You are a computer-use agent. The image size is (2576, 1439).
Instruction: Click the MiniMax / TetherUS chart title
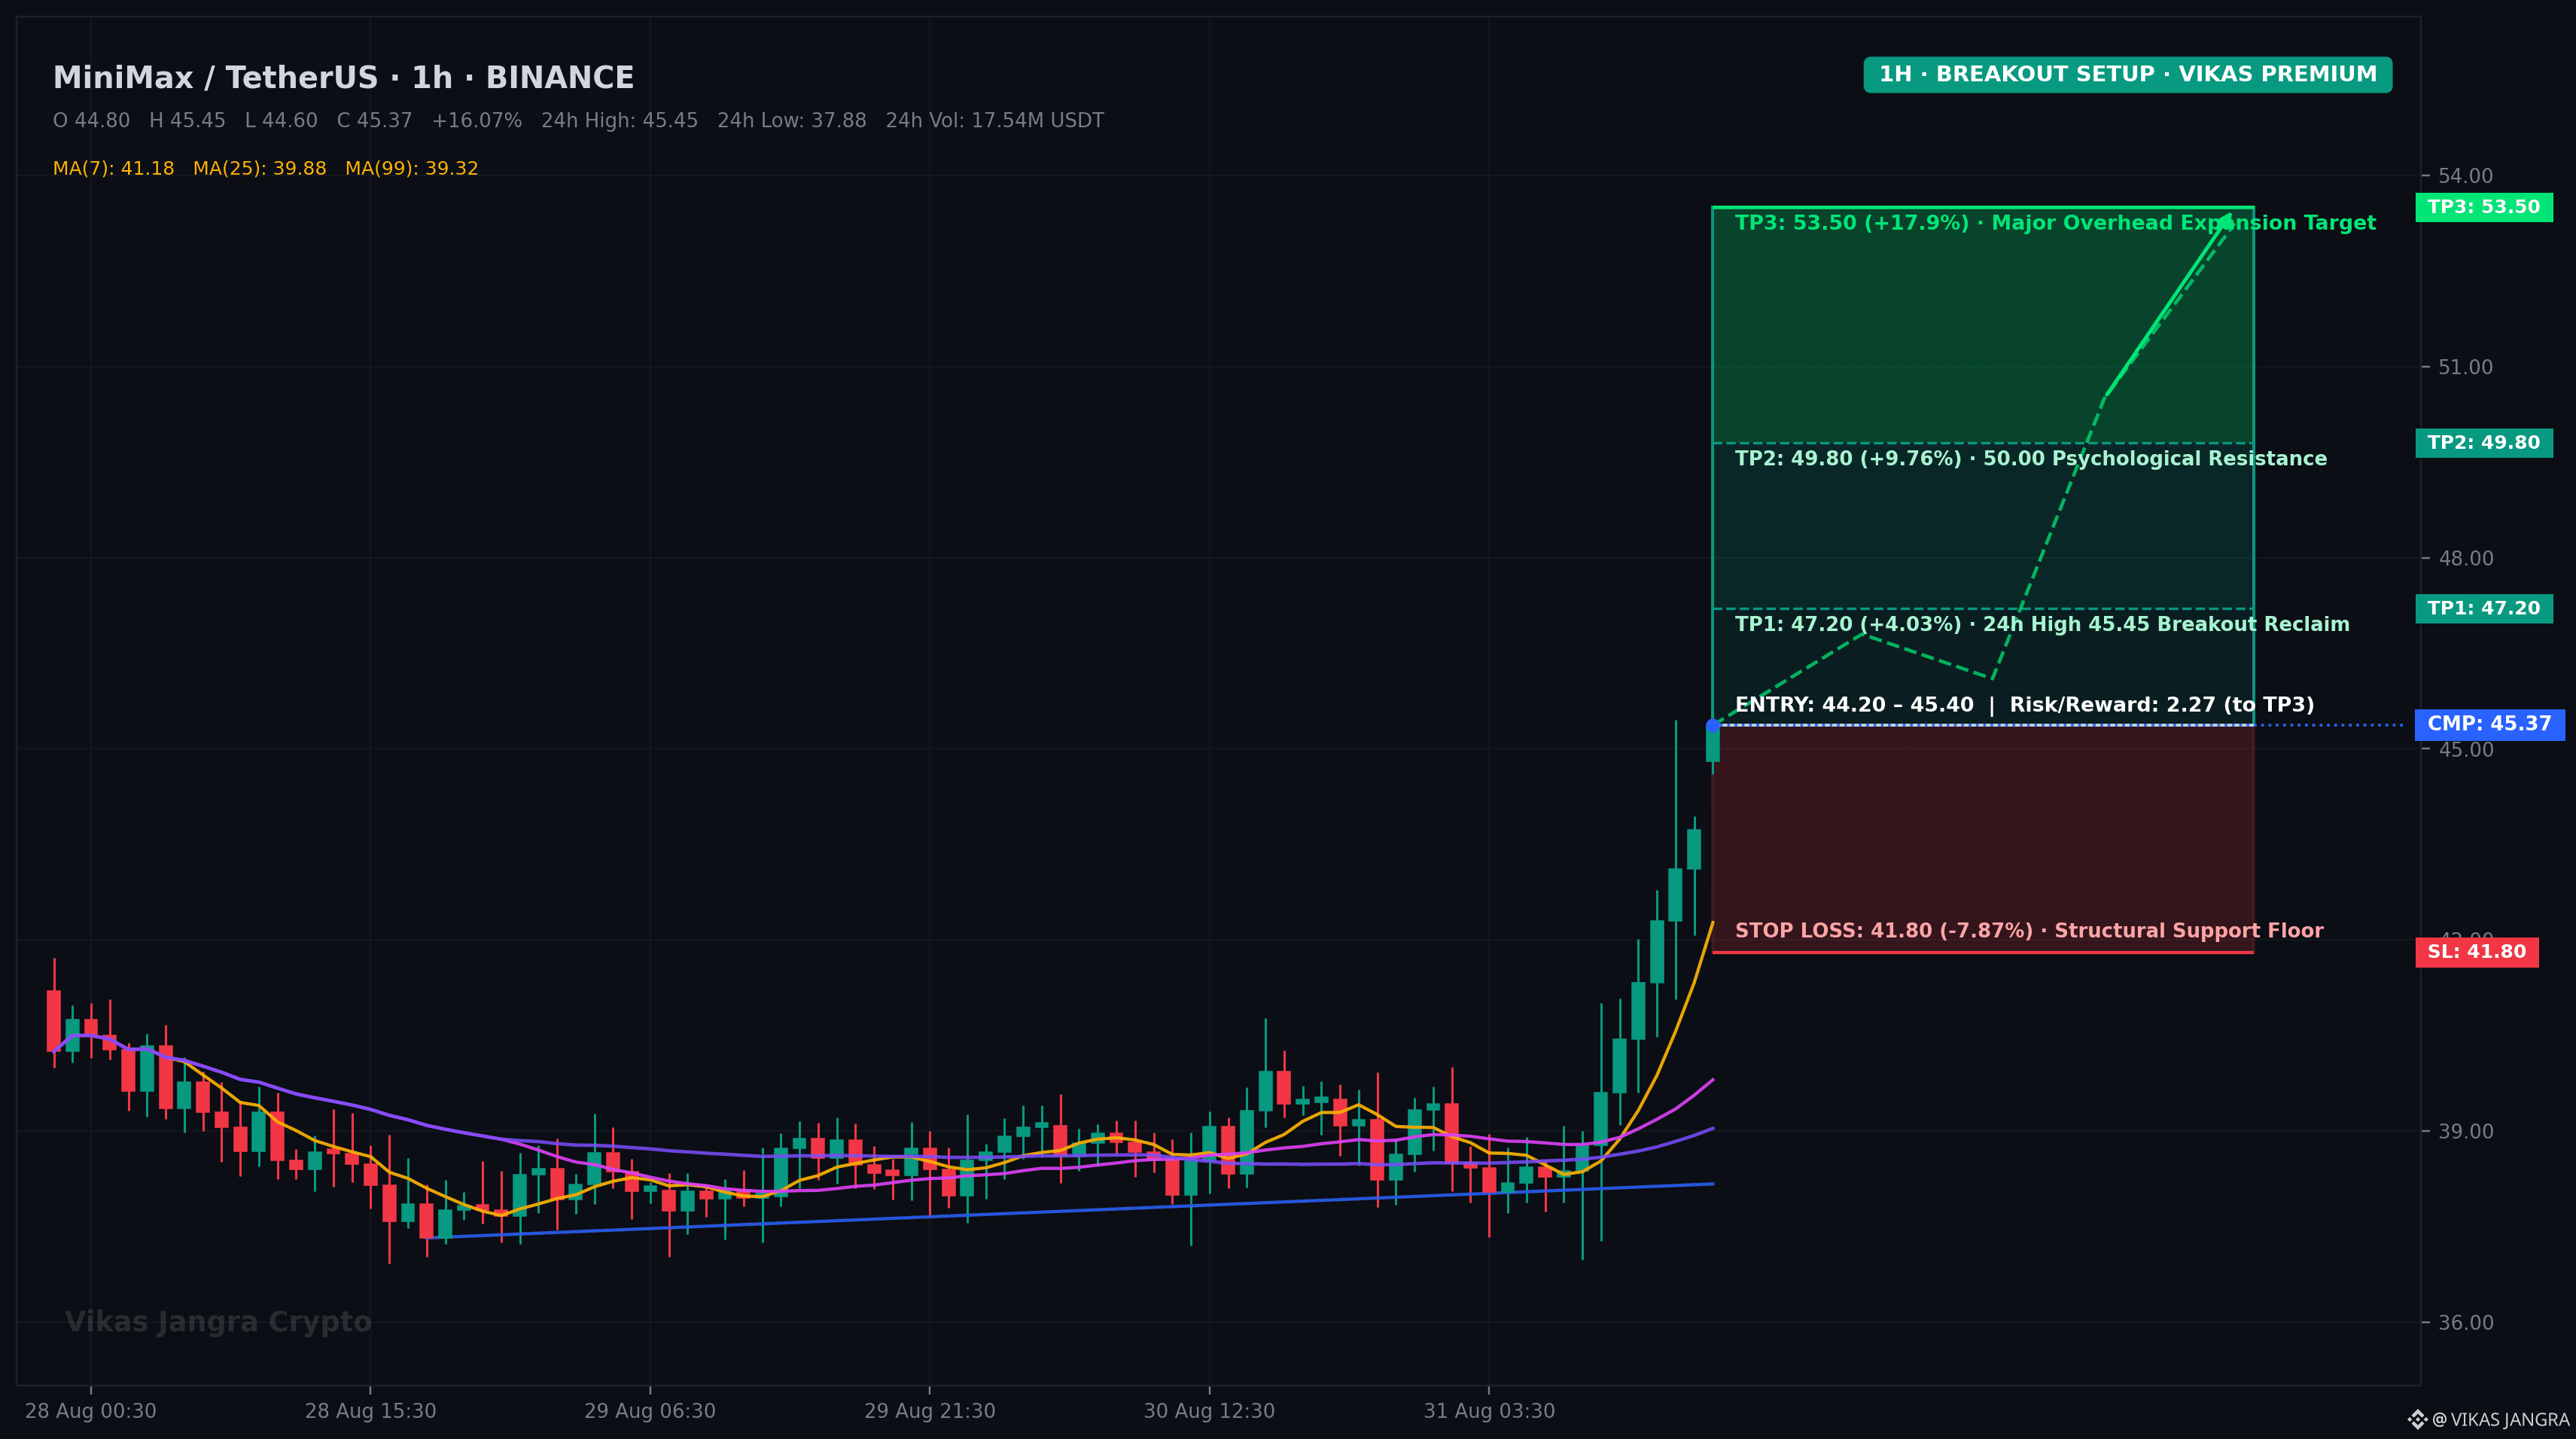(343, 78)
